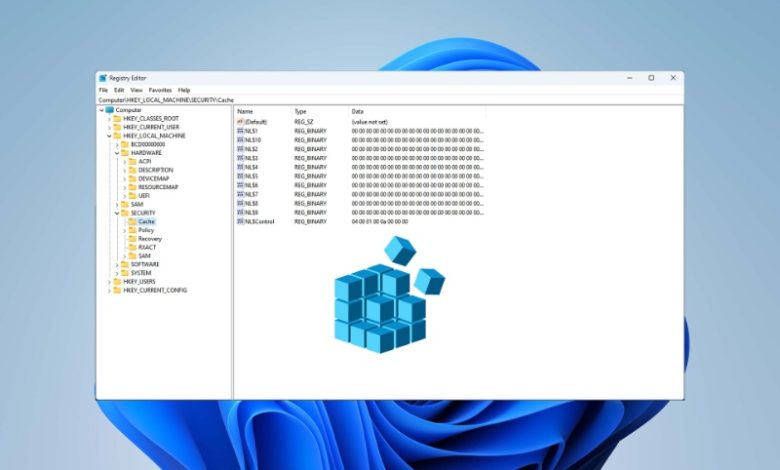Click the HKEY_CLASSES_ROOT folder icon
The height and width of the screenshot is (470, 780).
(117, 118)
